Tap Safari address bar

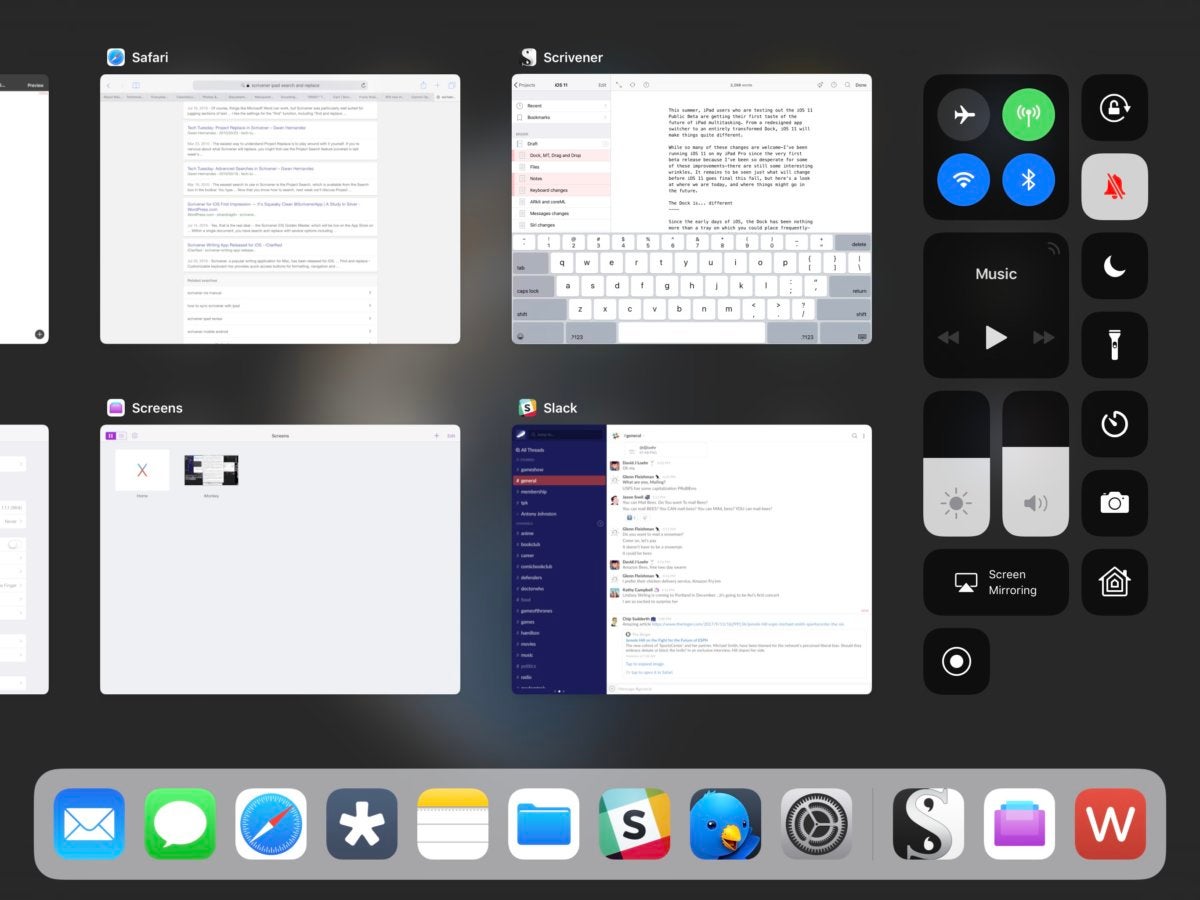tap(280, 85)
